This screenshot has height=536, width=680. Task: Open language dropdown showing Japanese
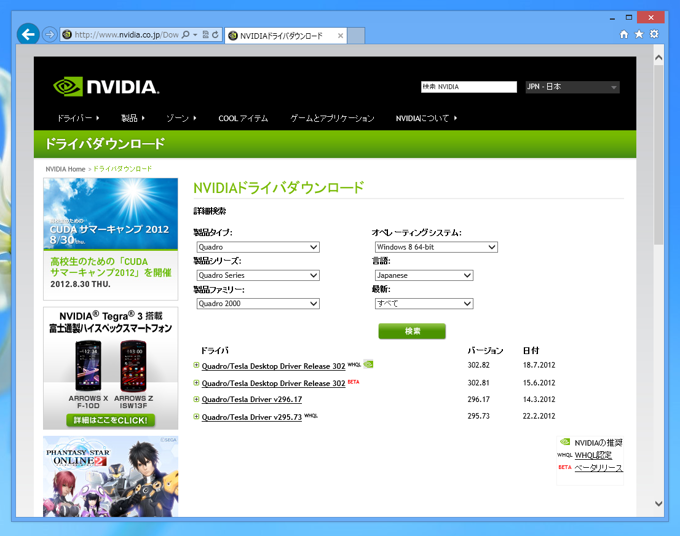click(424, 275)
